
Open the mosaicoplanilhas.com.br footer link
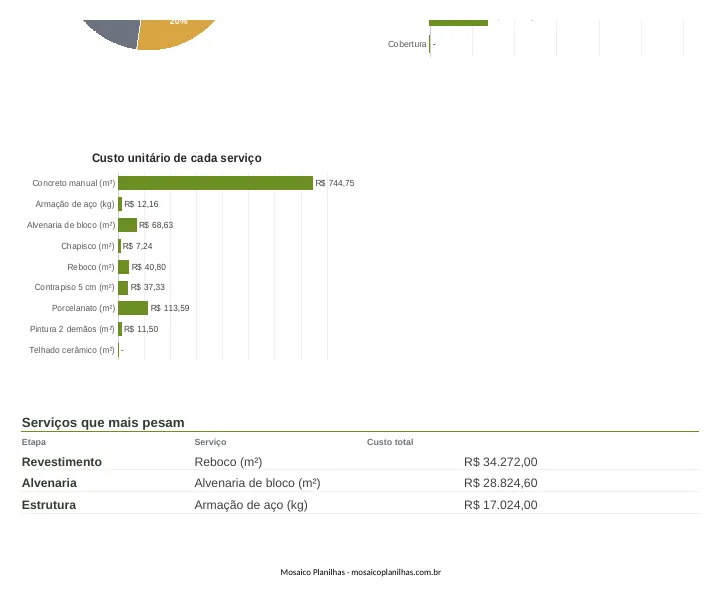pos(396,572)
